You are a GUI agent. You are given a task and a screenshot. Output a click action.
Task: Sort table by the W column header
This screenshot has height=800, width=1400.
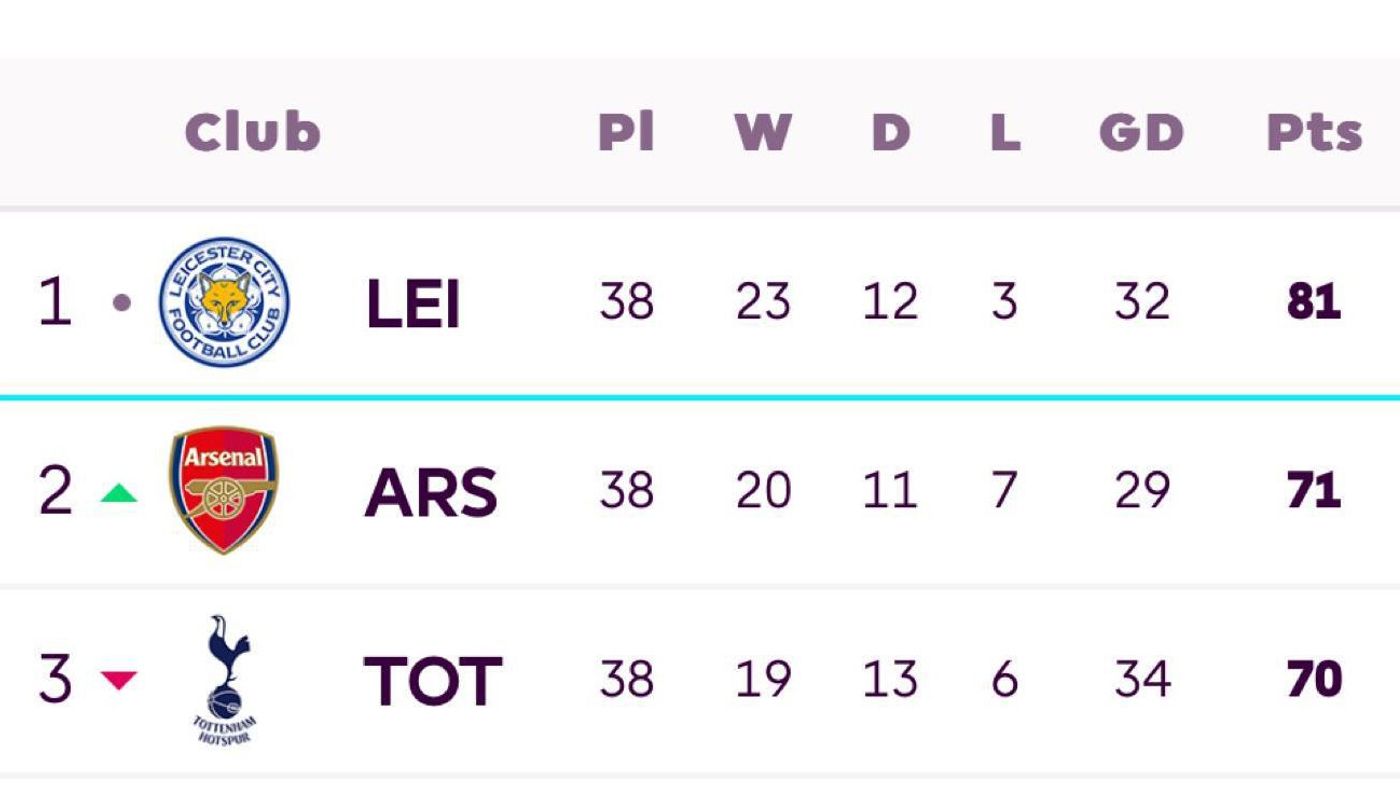(x=763, y=132)
